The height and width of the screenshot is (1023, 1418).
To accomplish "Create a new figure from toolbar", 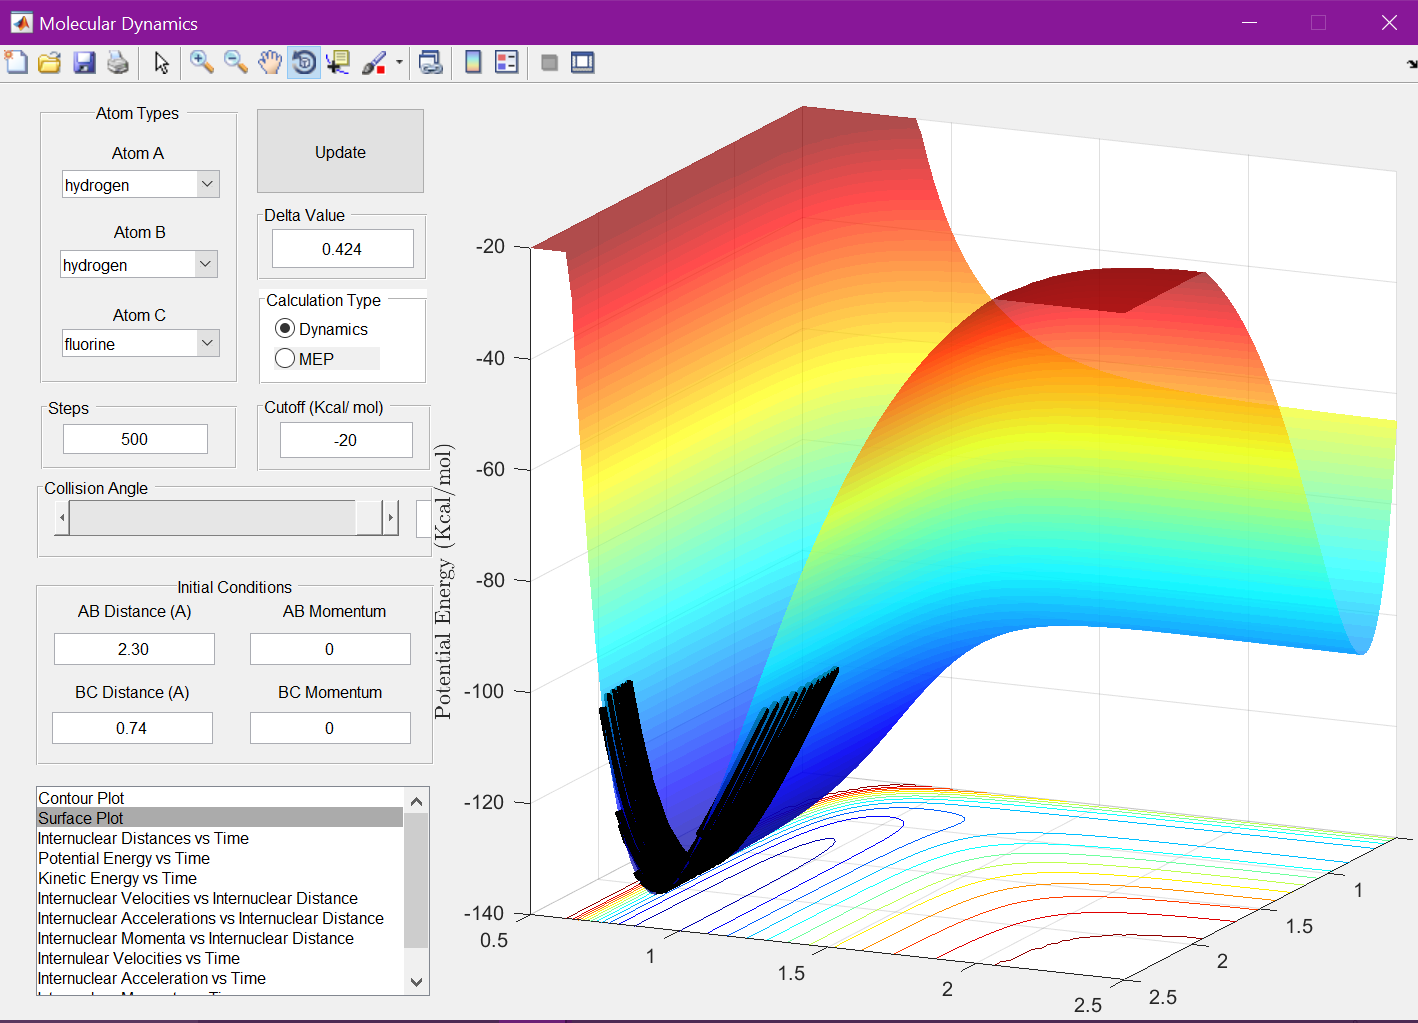I will pyautogui.click(x=17, y=63).
